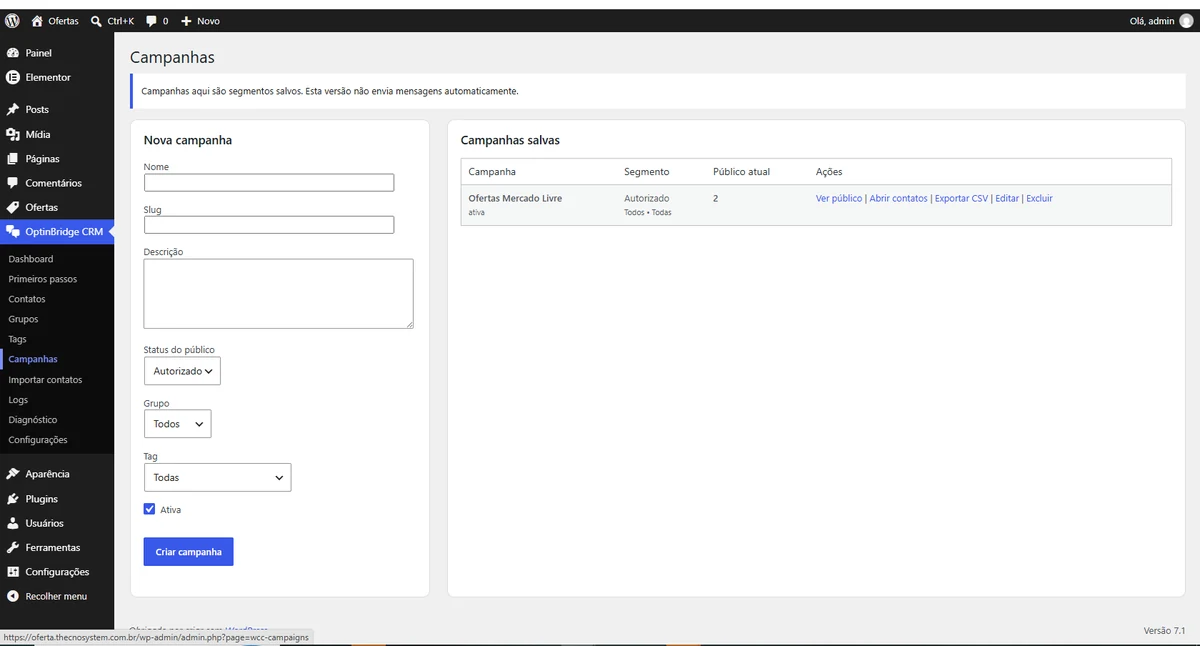Viewport: 1200px width, 646px height.
Task: Click the Recolher menu collapse arrow icon
Action: point(13,596)
